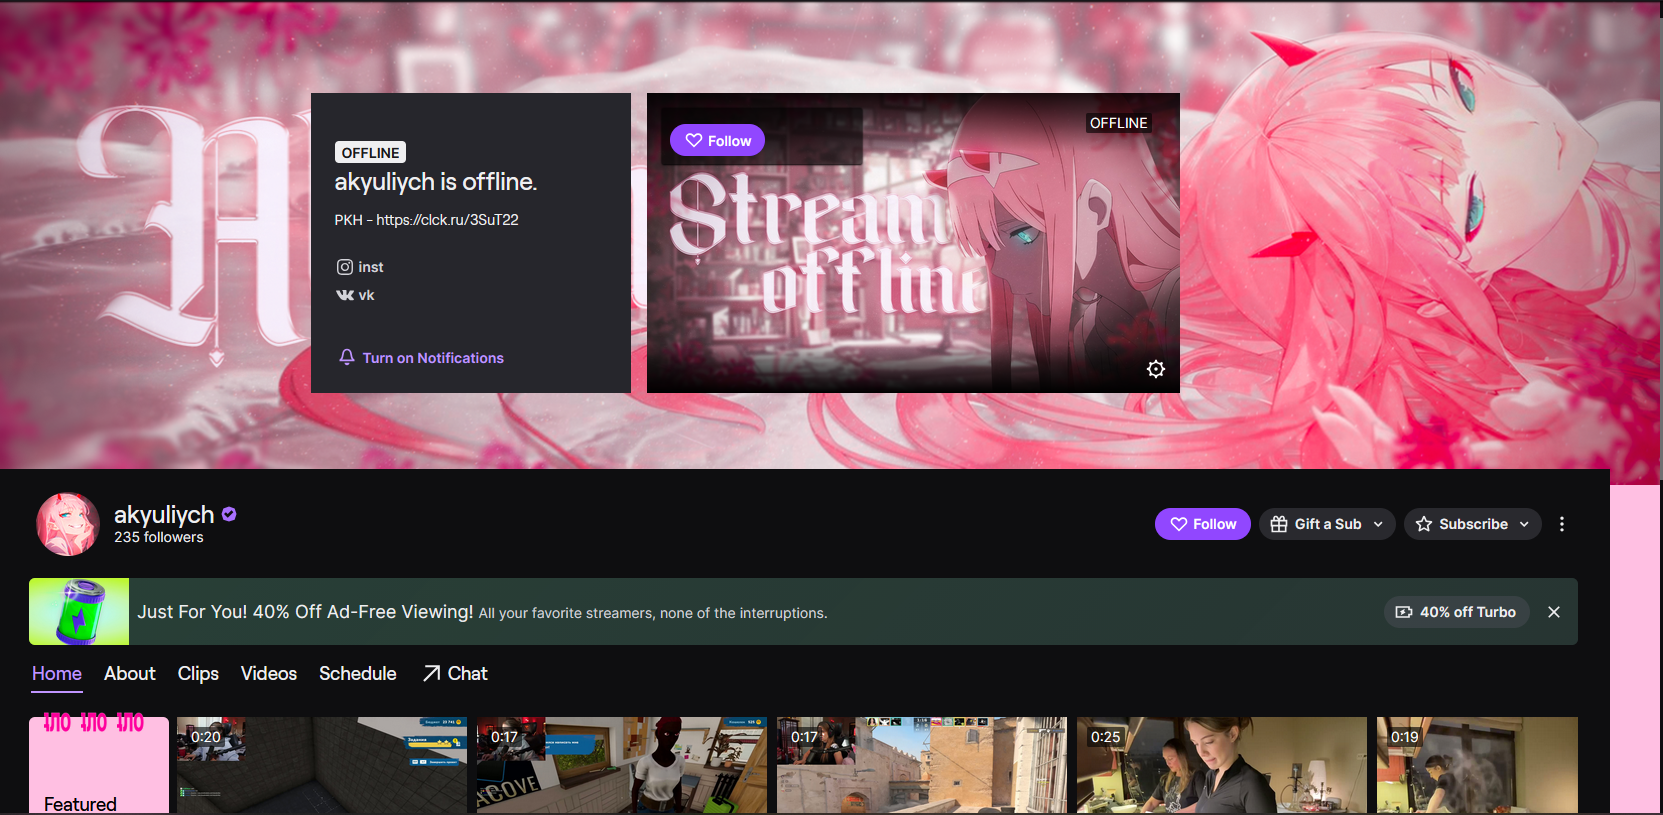Play the 0:20 clip thumbnail
This screenshot has width=1663, height=815.
coord(322,765)
